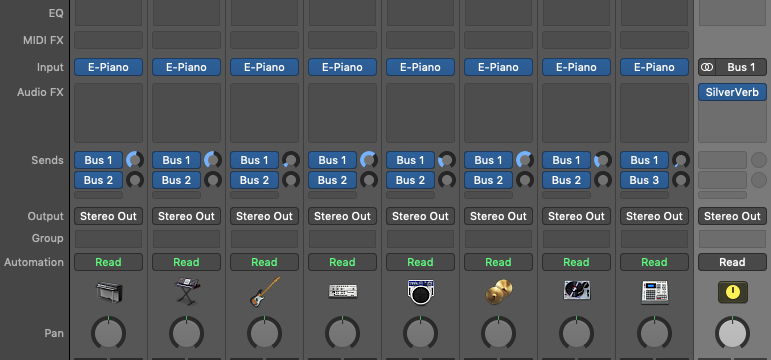Click the electric piano channel strip icon

pos(109,292)
